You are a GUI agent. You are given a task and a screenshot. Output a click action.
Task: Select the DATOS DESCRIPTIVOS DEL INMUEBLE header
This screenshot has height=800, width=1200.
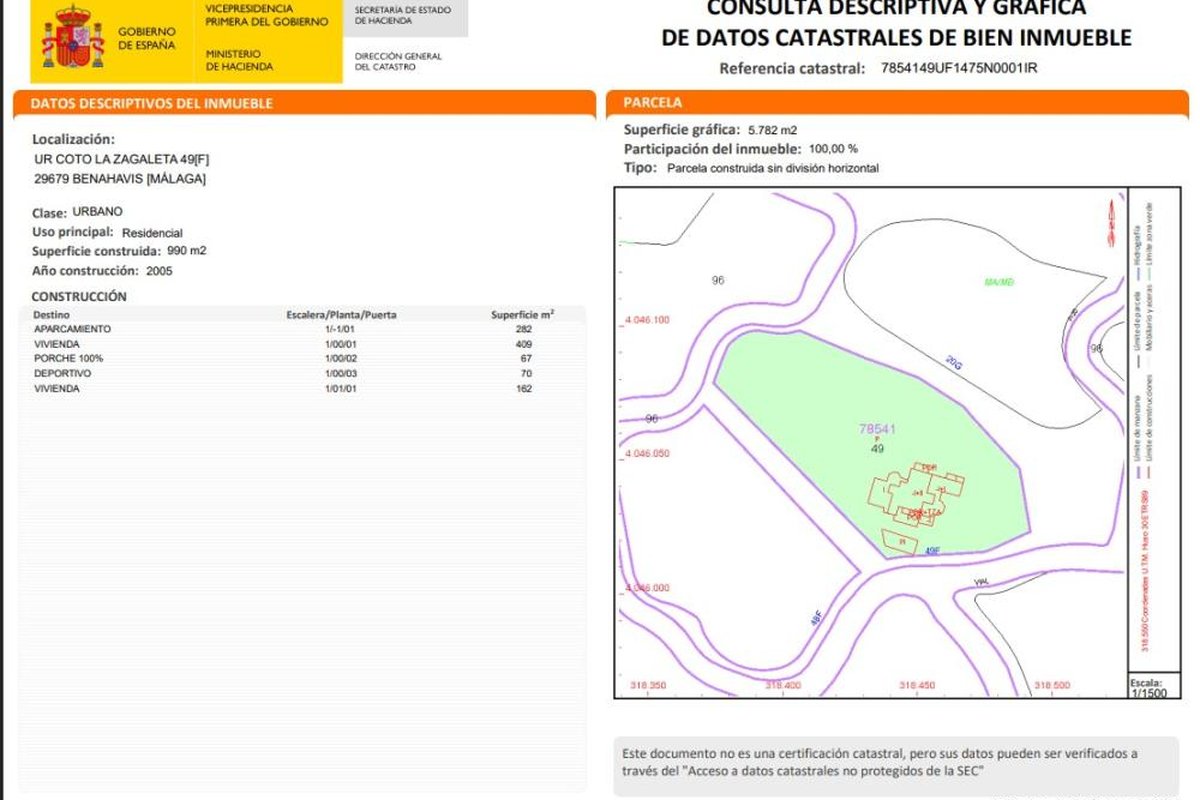point(152,103)
